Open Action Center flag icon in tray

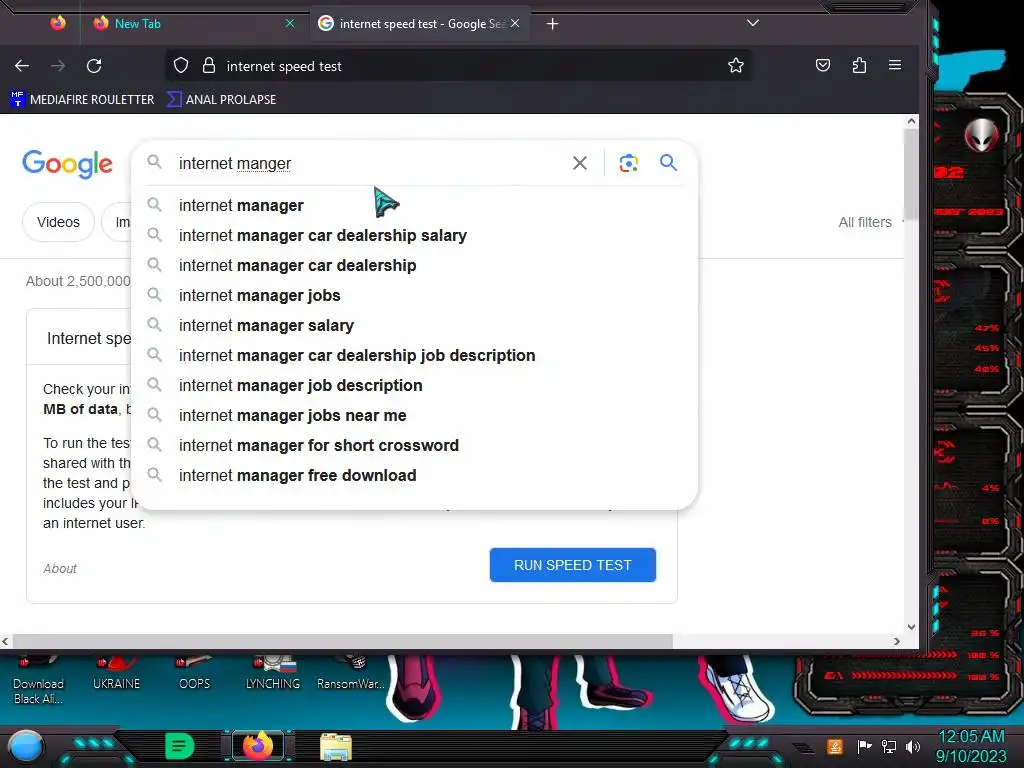pyautogui.click(x=864, y=746)
